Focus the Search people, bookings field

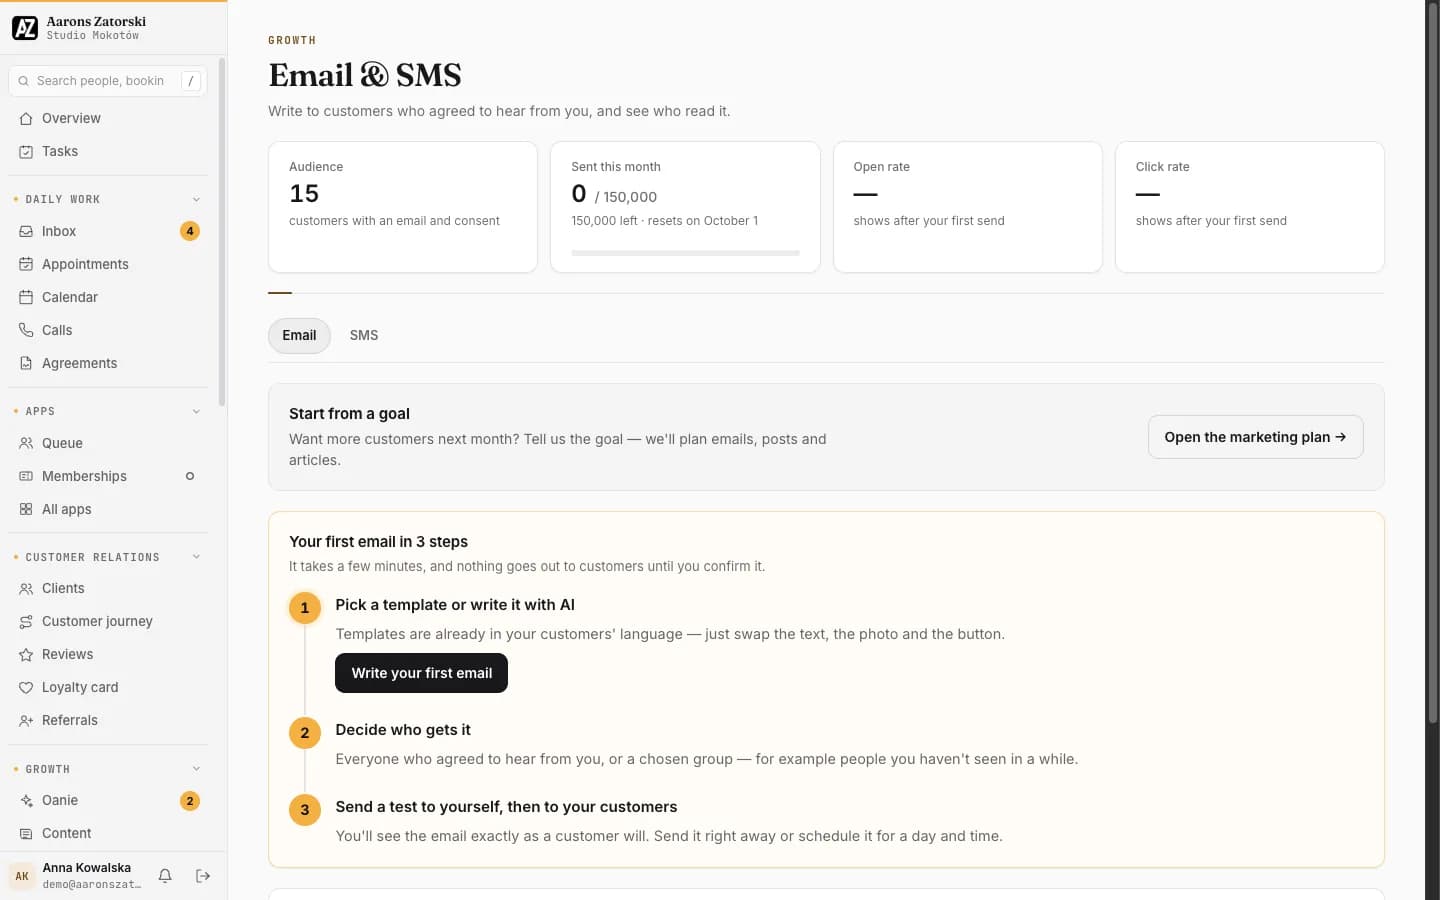(108, 81)
